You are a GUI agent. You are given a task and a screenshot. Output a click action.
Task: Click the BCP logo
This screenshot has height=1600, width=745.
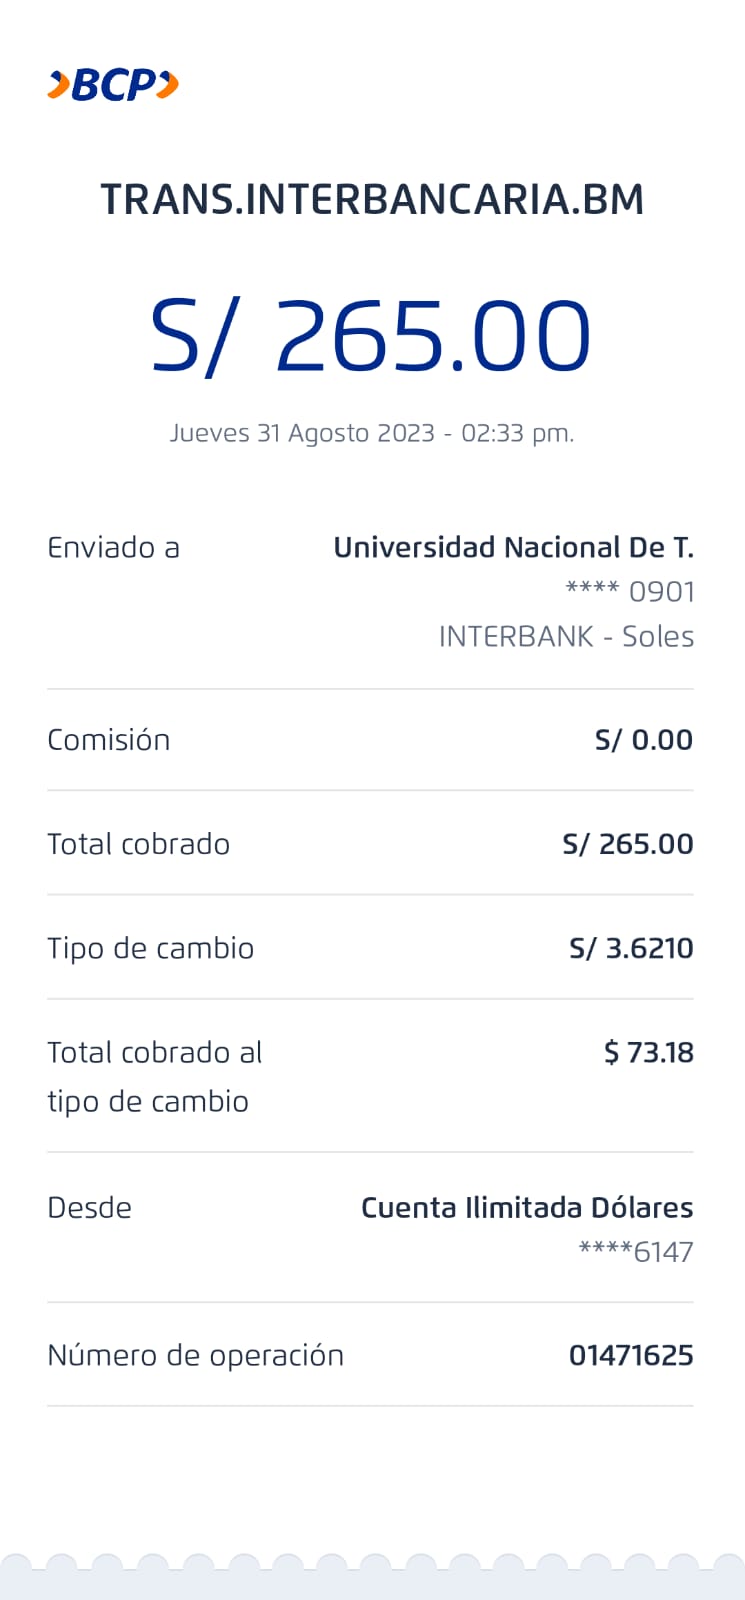tap(113, 86)
